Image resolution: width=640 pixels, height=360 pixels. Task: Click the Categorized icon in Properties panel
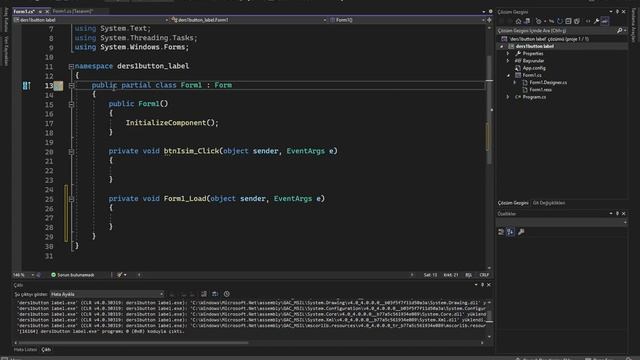pyautogui.click(x=501, y=232)
